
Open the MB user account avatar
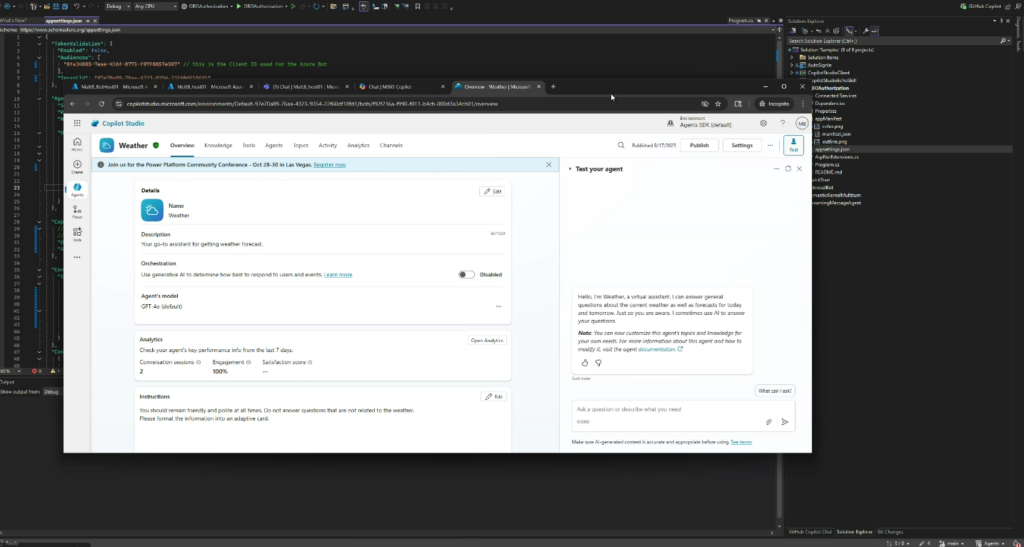click(801, 123)
